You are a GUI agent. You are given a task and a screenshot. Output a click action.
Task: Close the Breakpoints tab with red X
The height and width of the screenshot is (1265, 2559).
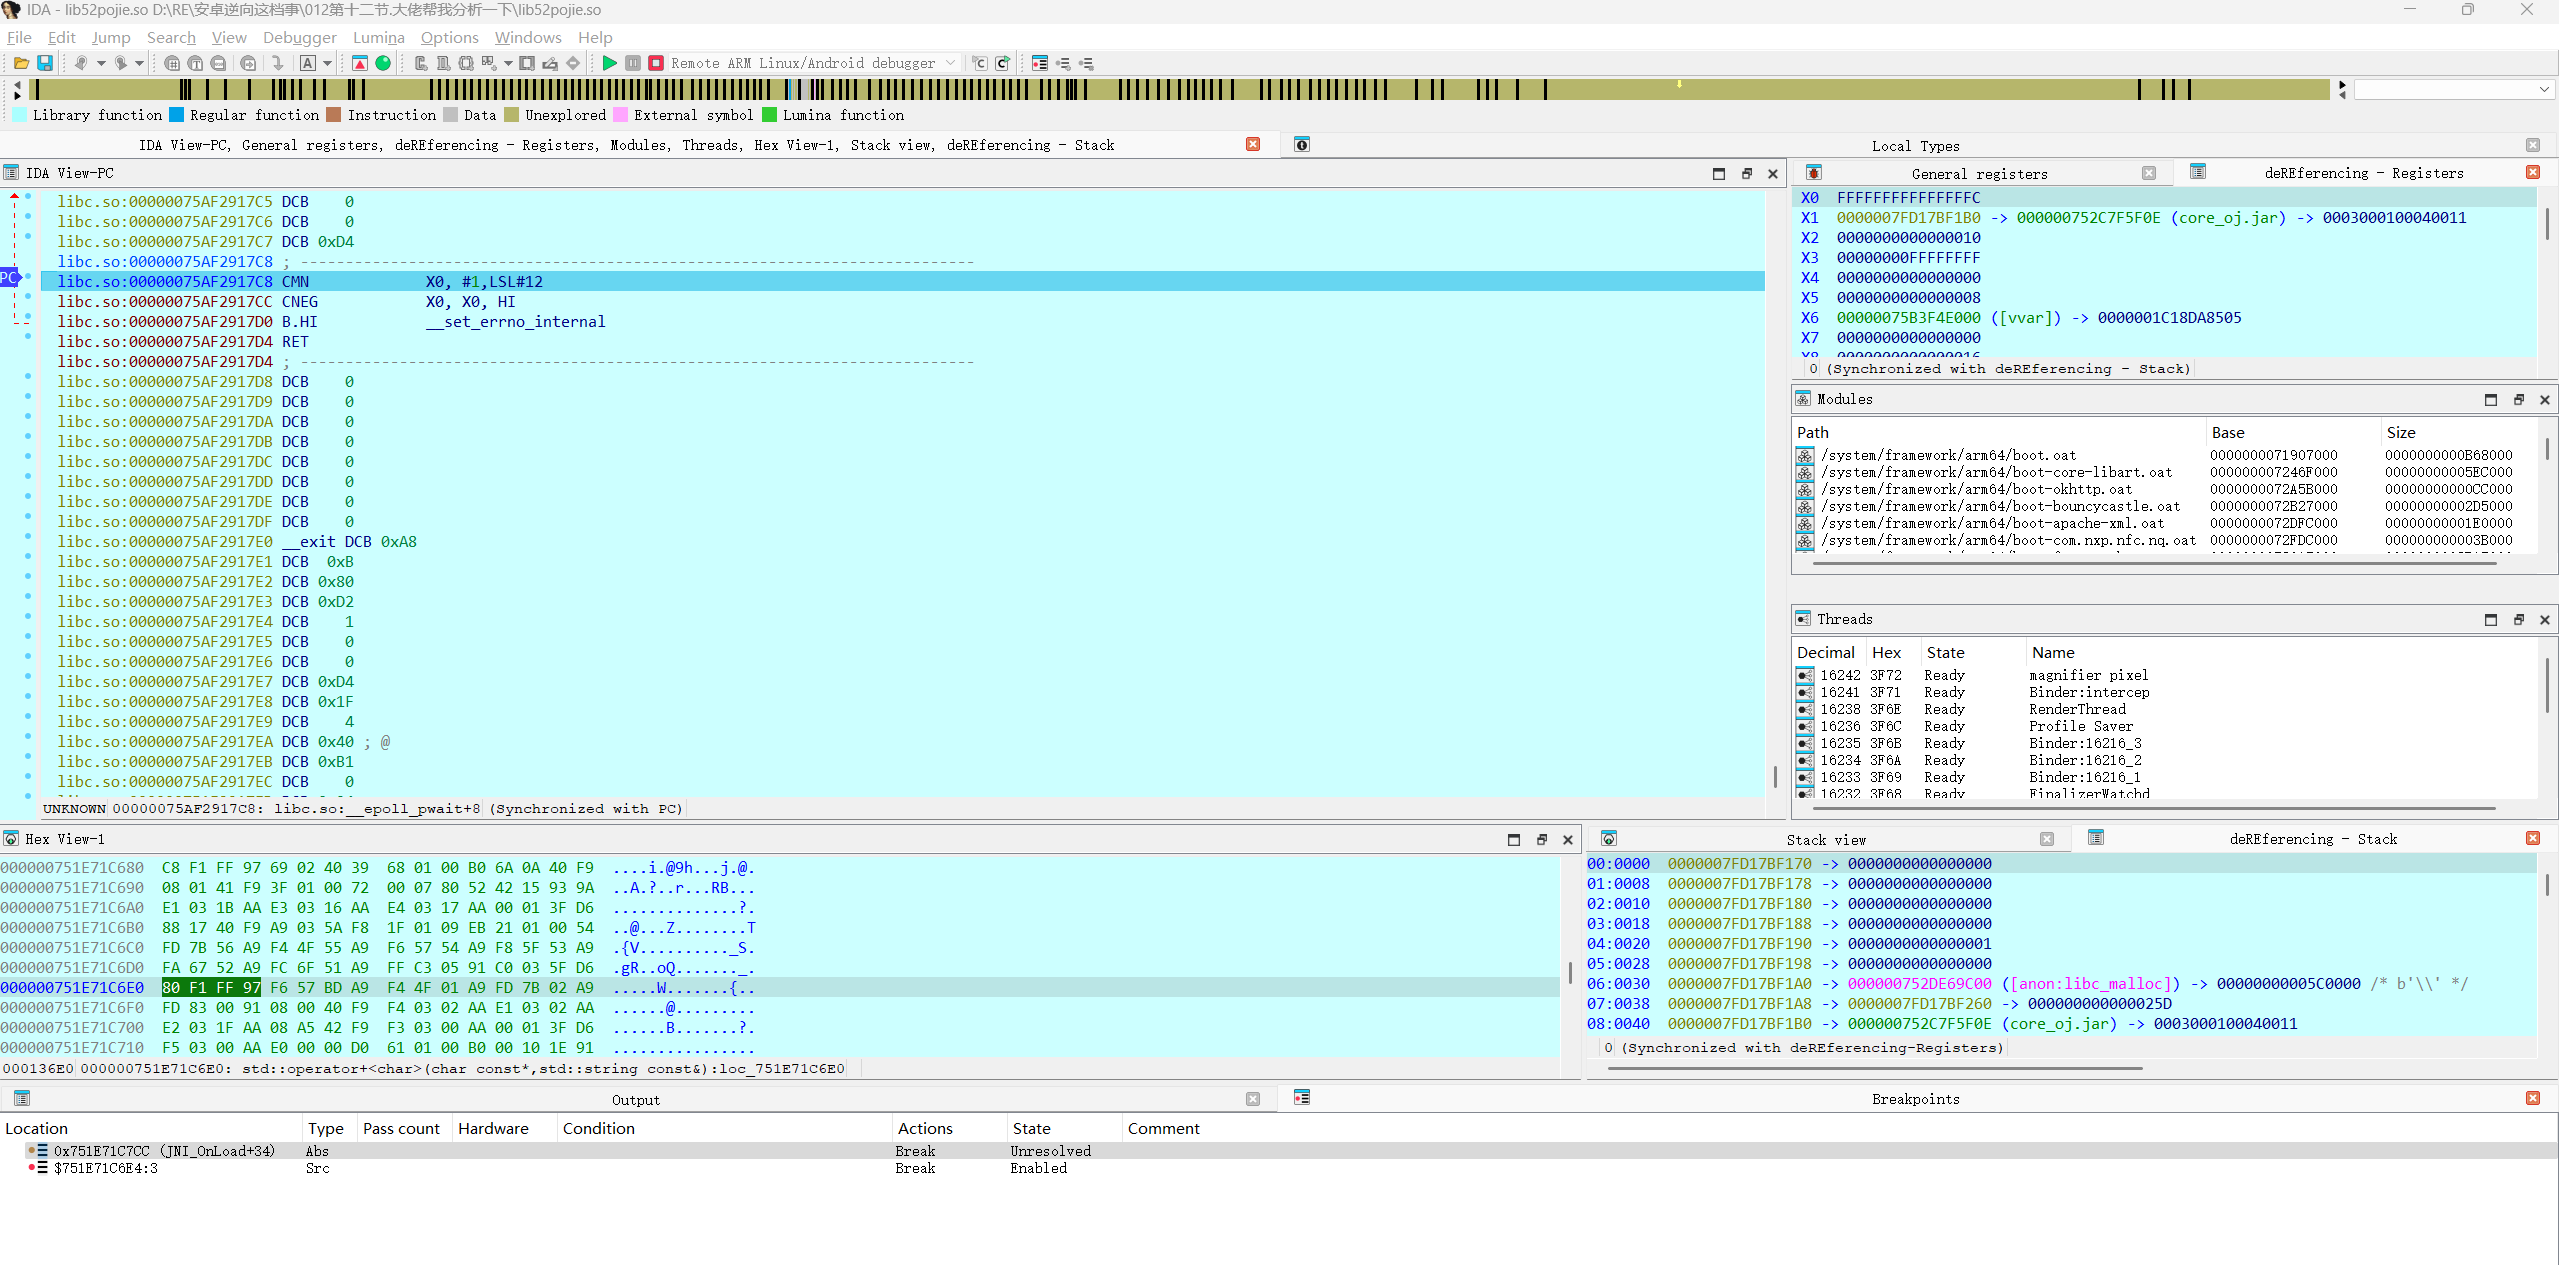click(x=2533, y=1098)
